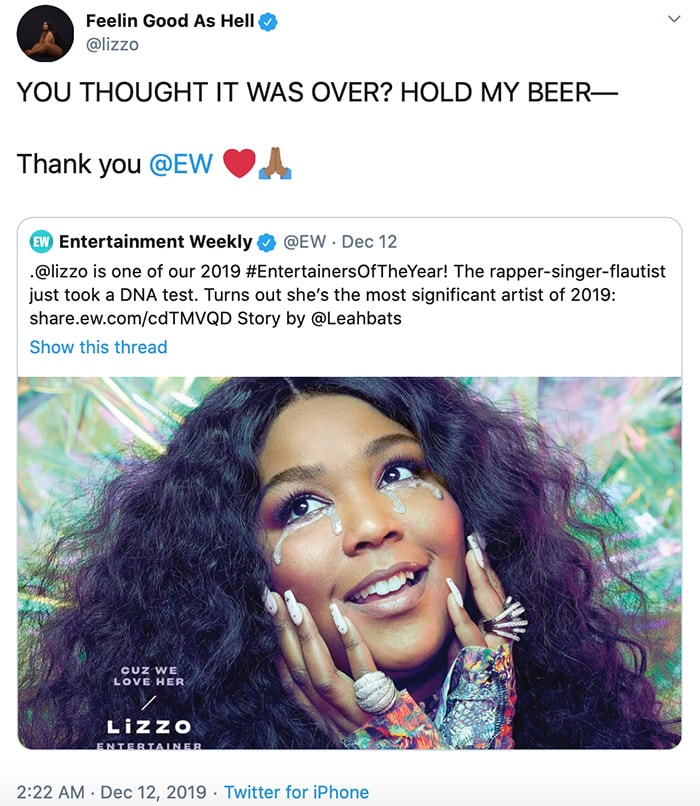Click Entertainment Weekly's blue verified checkmark

(x=267, y=242)
